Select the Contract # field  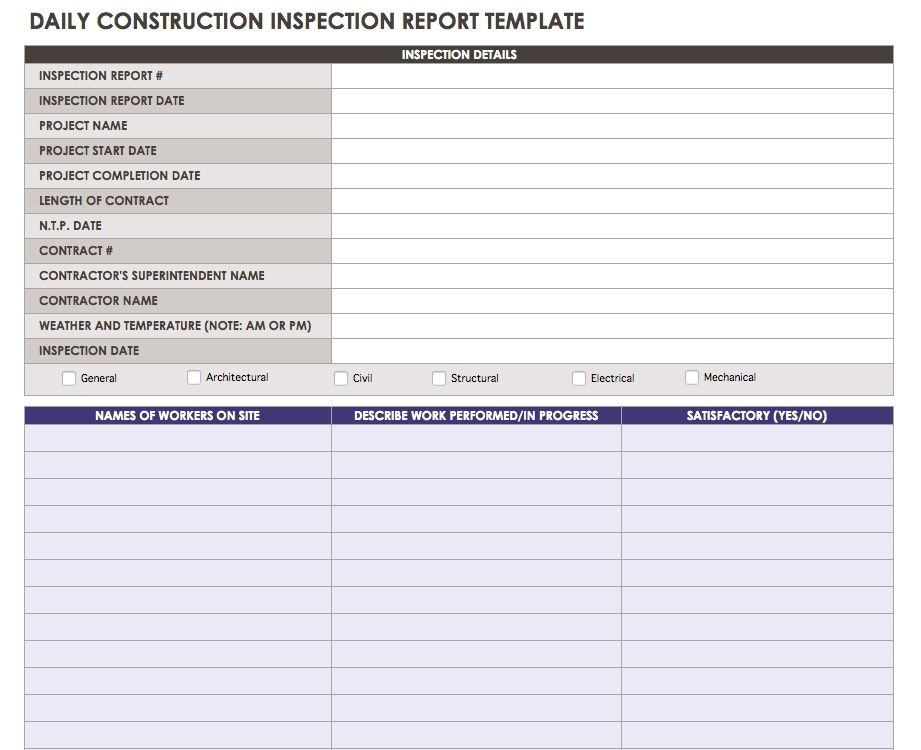click(611, 251)
